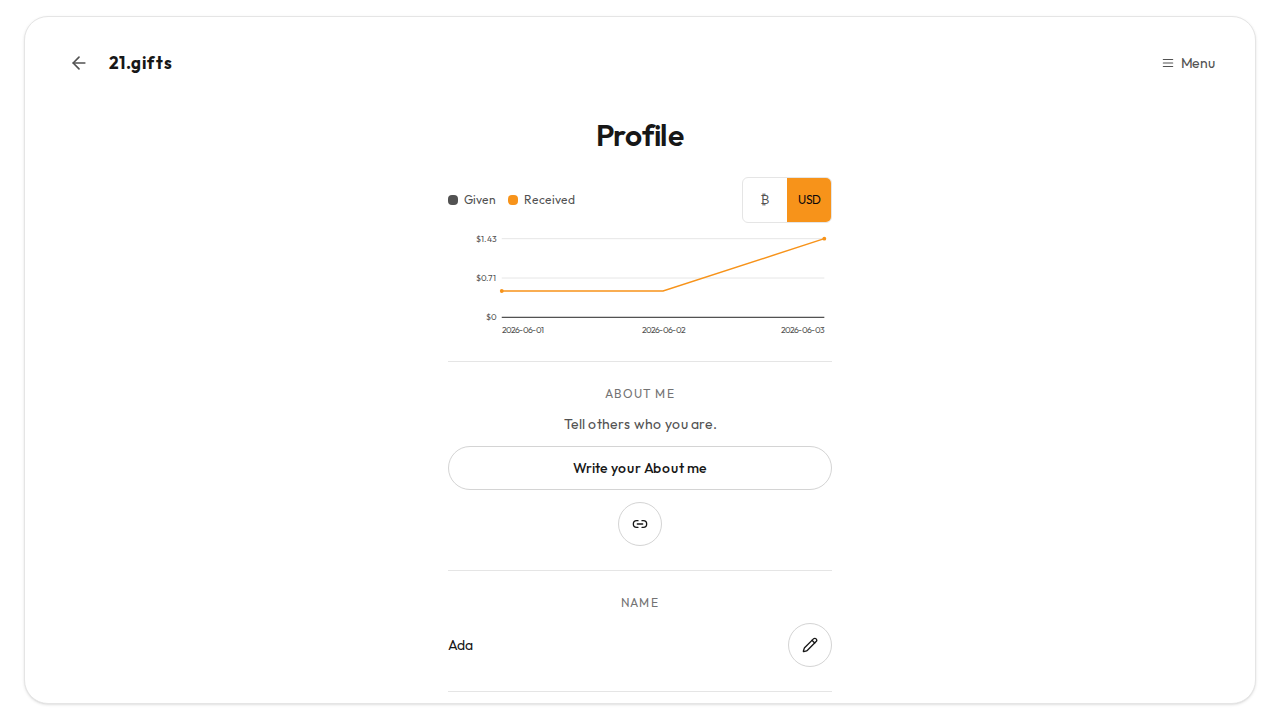Switch chart to Bitcoin currency
The height and width of the screenshot is (720, 1280).
(x=765, y=200)
